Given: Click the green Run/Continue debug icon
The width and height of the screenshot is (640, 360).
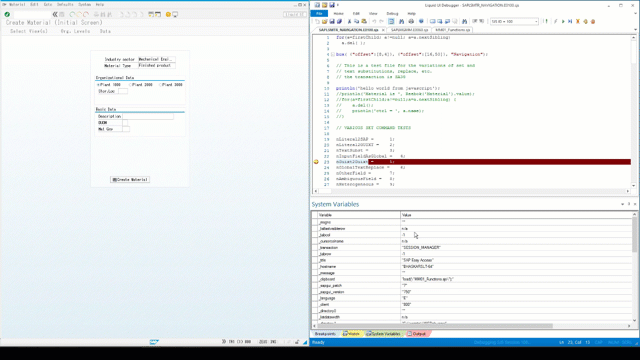Looking at the screenshot, I should point(563,21).
